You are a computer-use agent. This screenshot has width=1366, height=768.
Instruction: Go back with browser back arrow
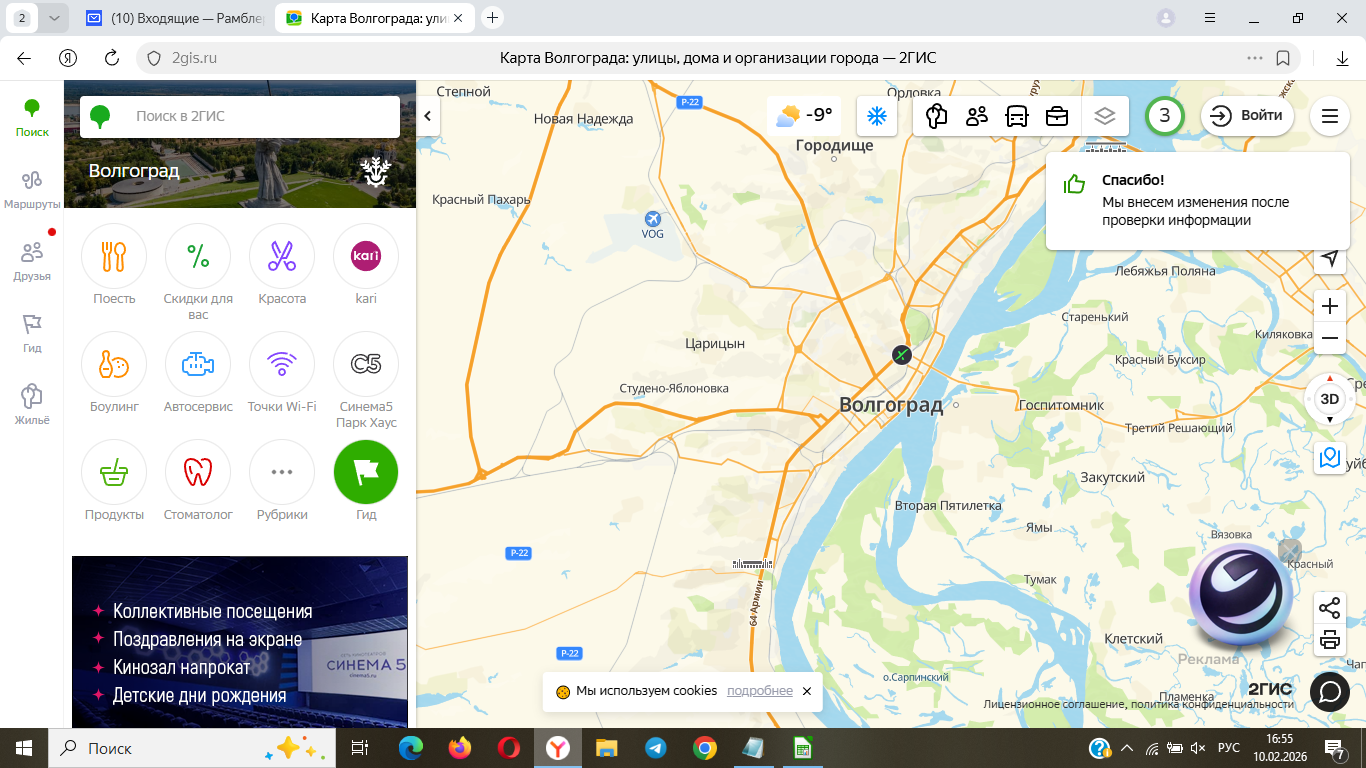point(24,58)
